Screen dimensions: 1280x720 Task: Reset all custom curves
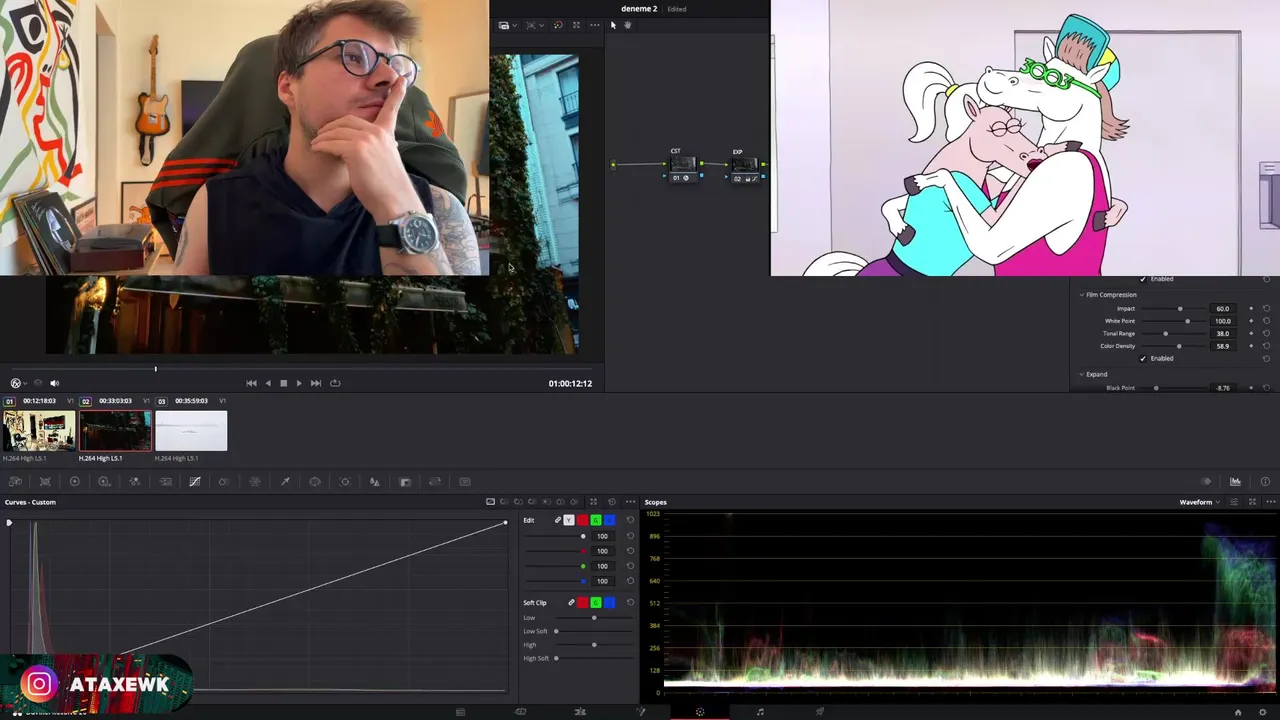612,502
